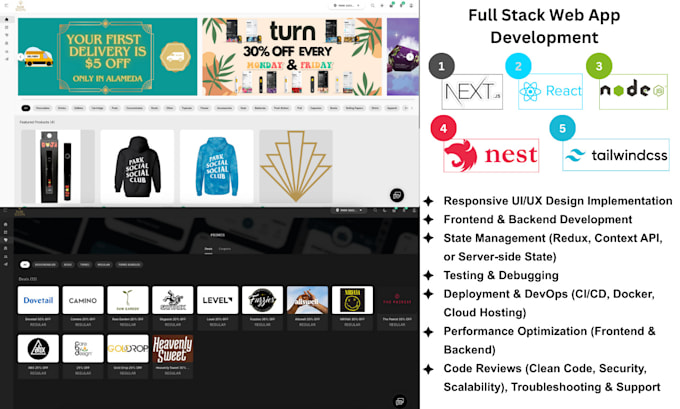The height and width of the screenshot is (409, 680).
Task: Switch to the Coupons tab
Action: (x=225, y=249)
